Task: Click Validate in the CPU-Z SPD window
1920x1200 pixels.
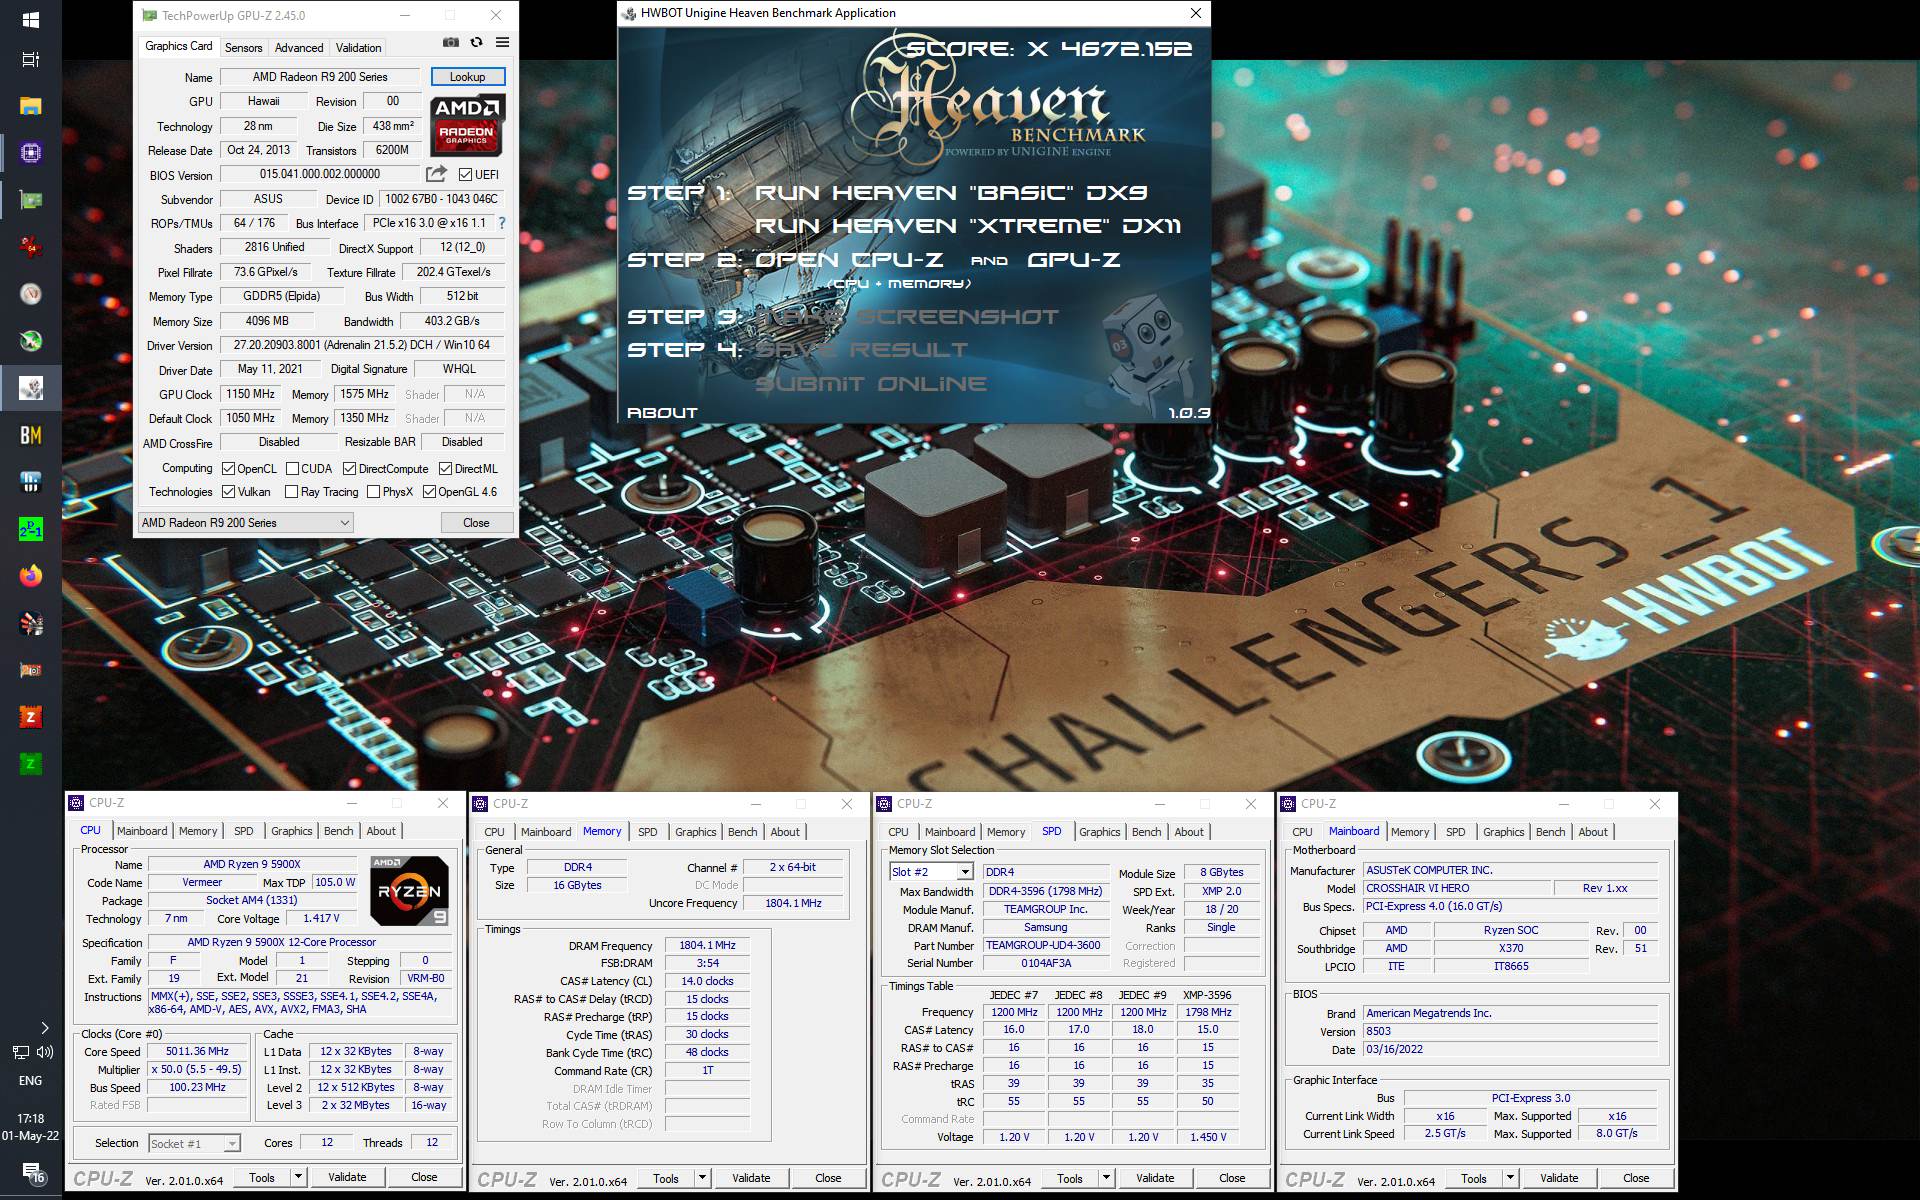Action: pos(1155,1178)
